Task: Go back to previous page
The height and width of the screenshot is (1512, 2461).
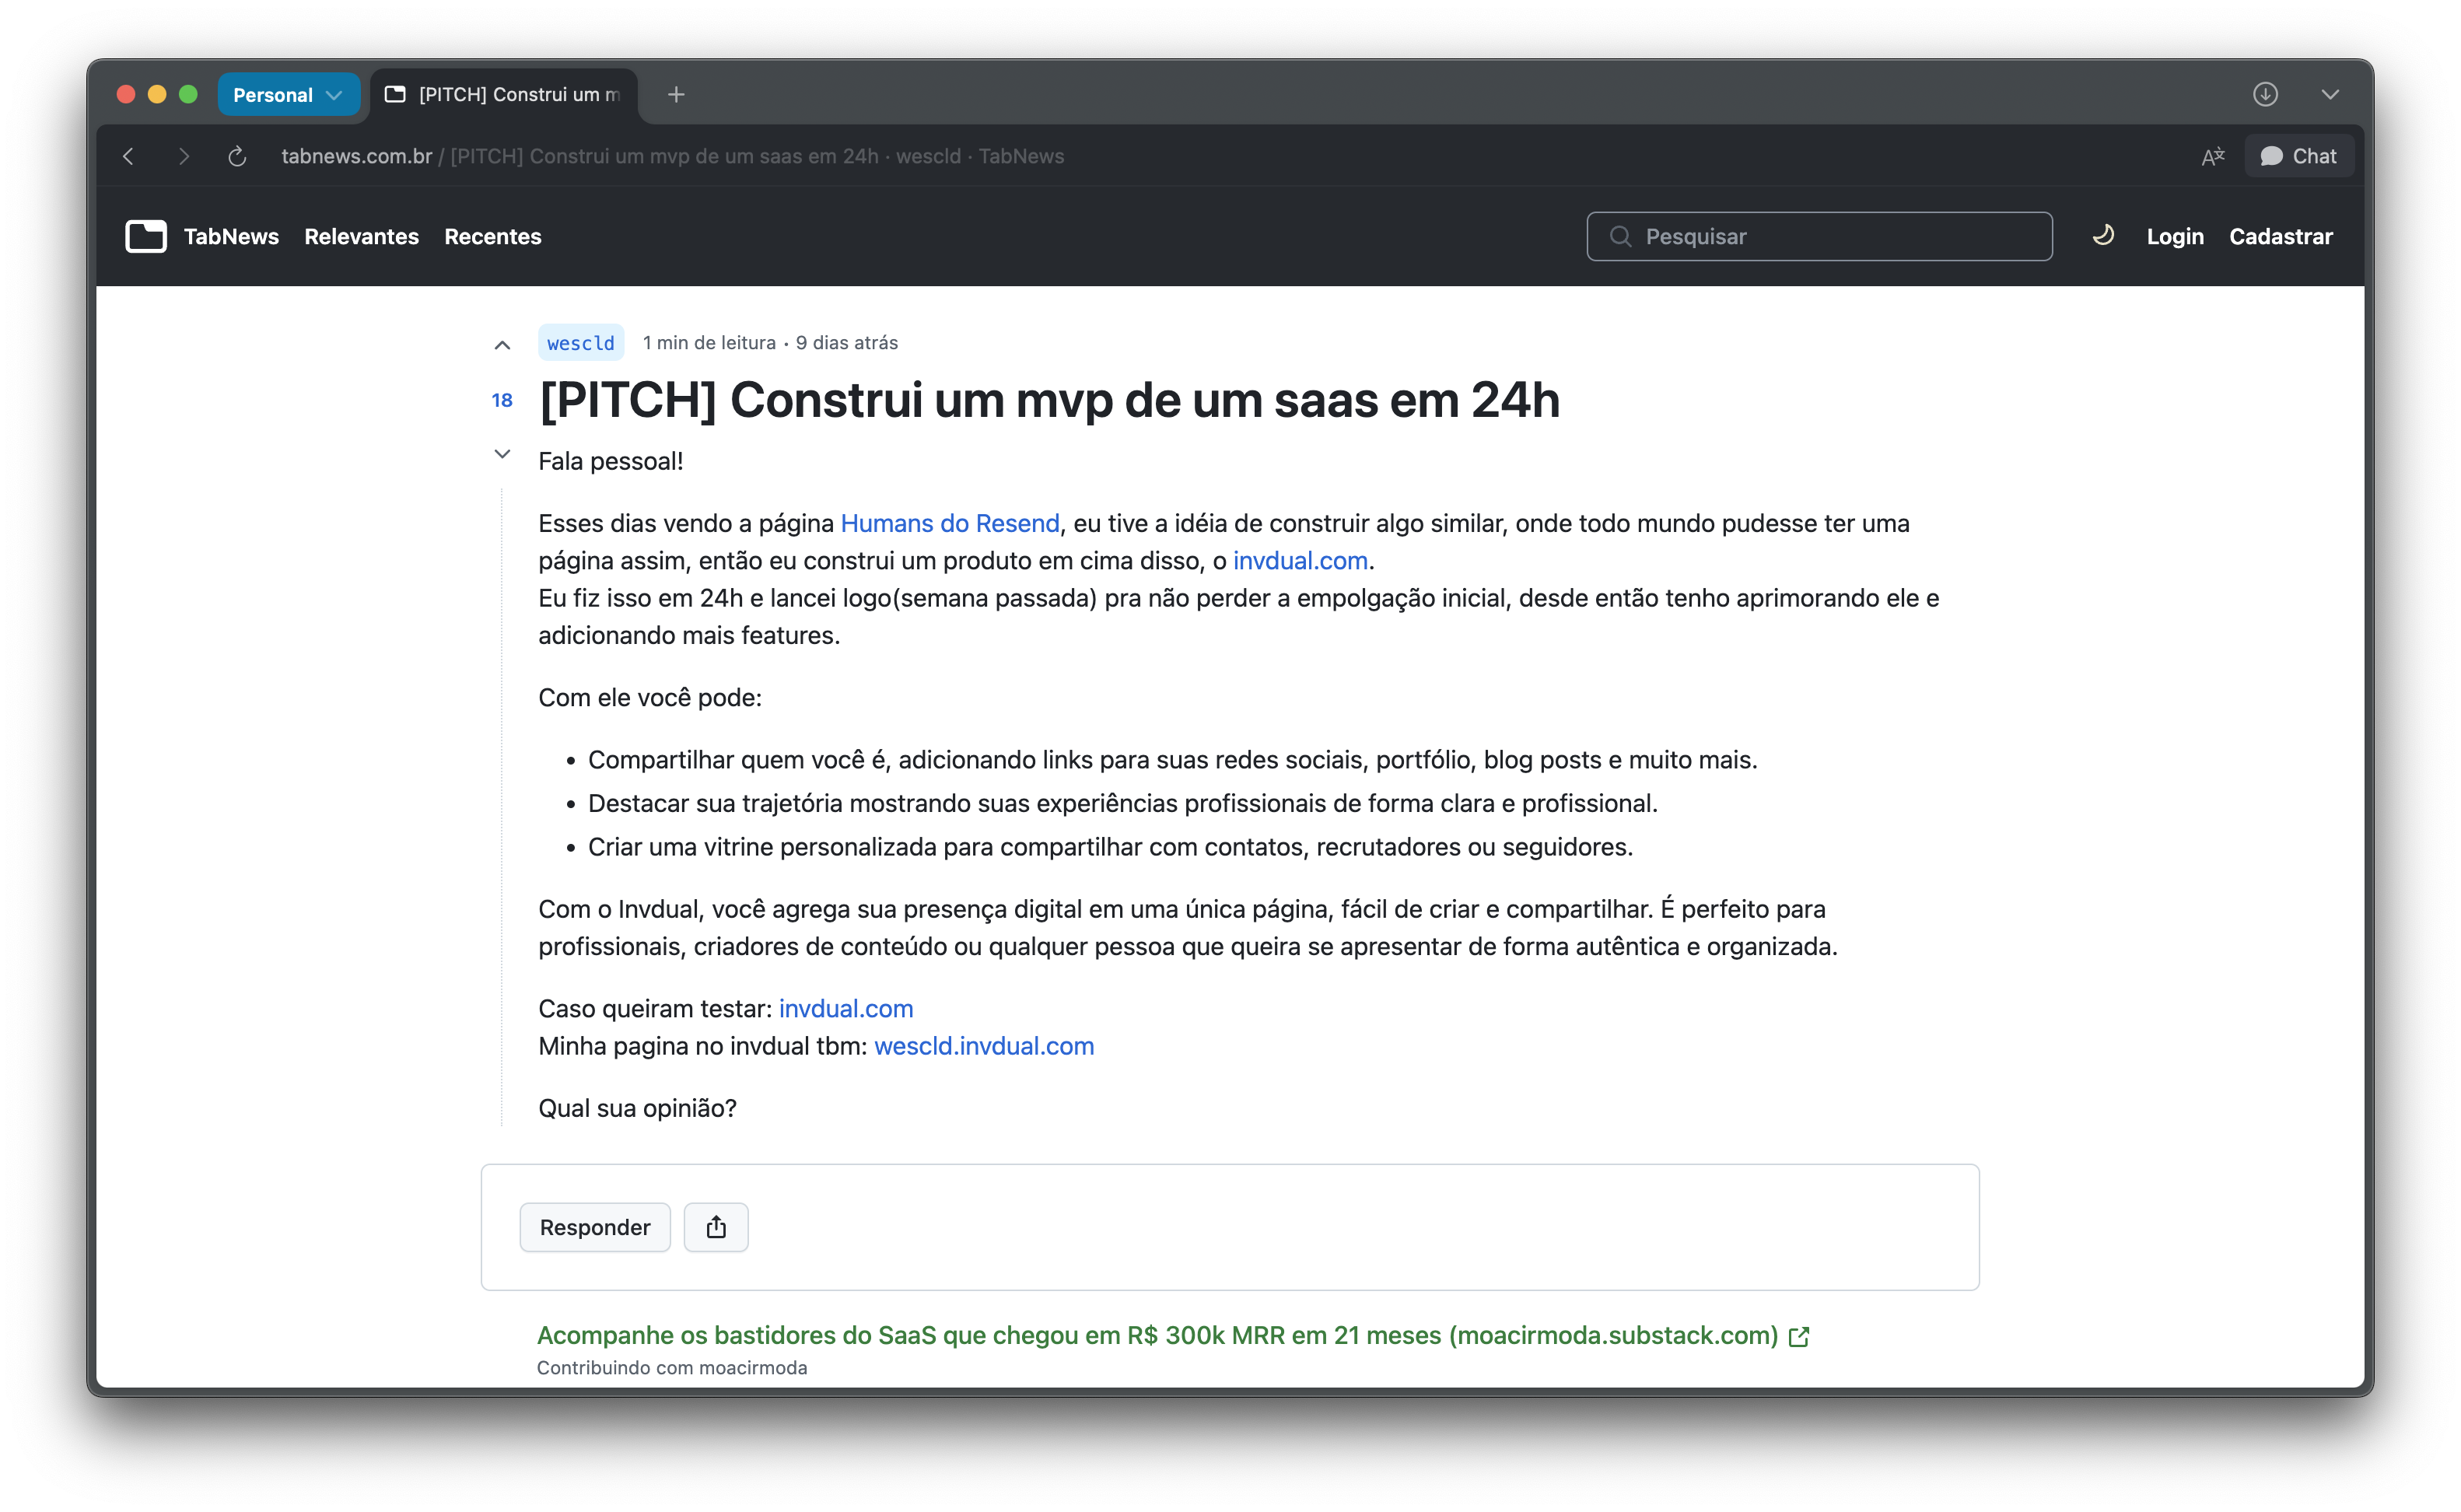Action: tap(129, 156)
